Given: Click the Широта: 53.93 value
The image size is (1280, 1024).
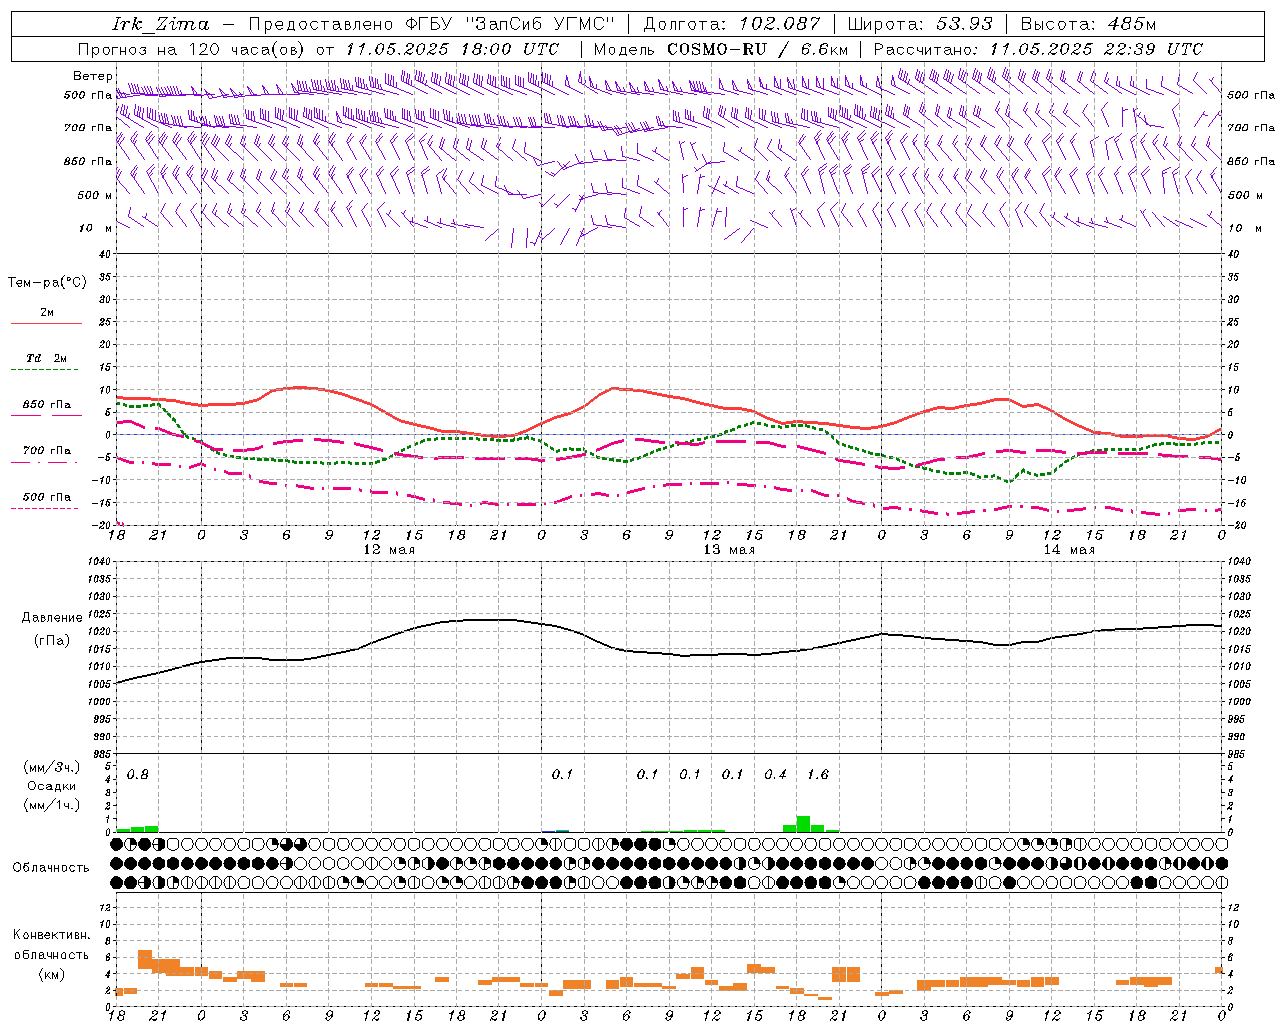Looking at the screenshot, I should click(x=920, y=24).
